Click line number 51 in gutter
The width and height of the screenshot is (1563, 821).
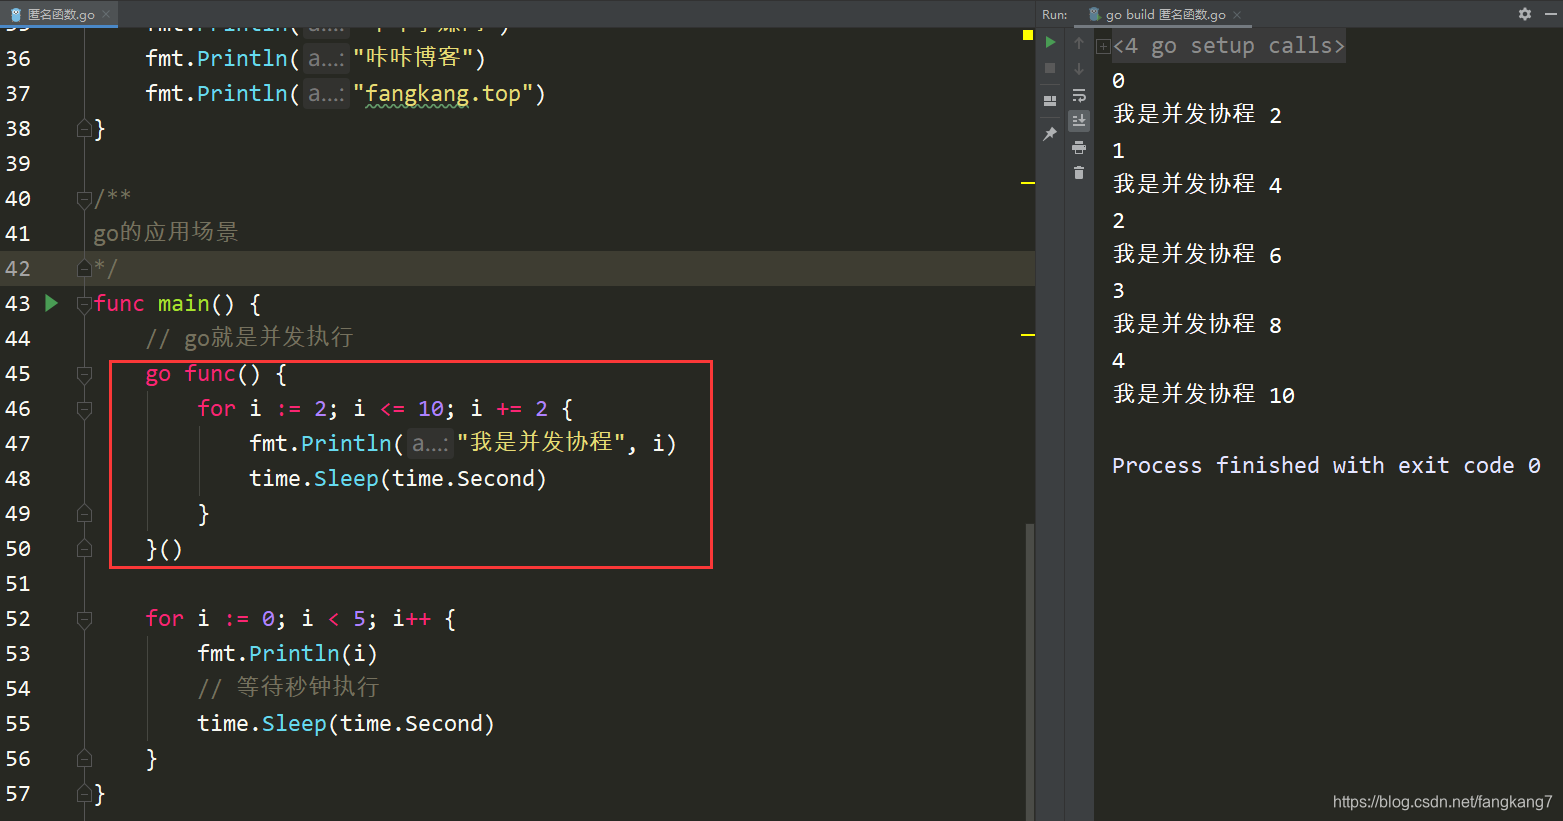[18, 584]
